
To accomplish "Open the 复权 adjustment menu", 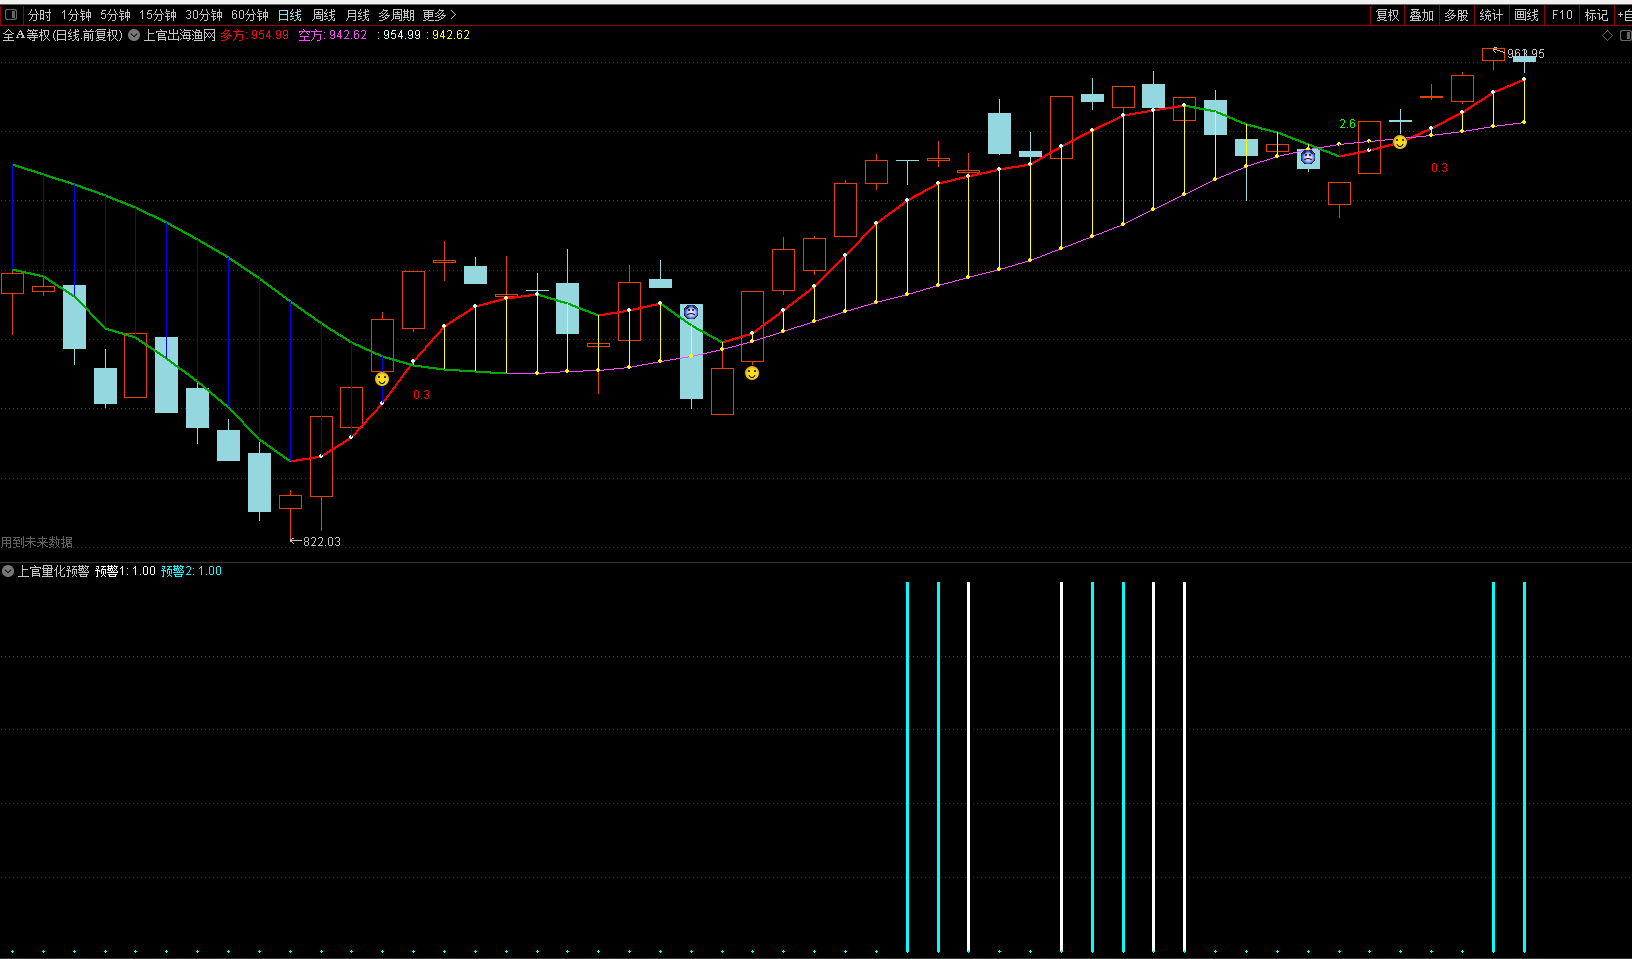I will tap(1387, 15).
